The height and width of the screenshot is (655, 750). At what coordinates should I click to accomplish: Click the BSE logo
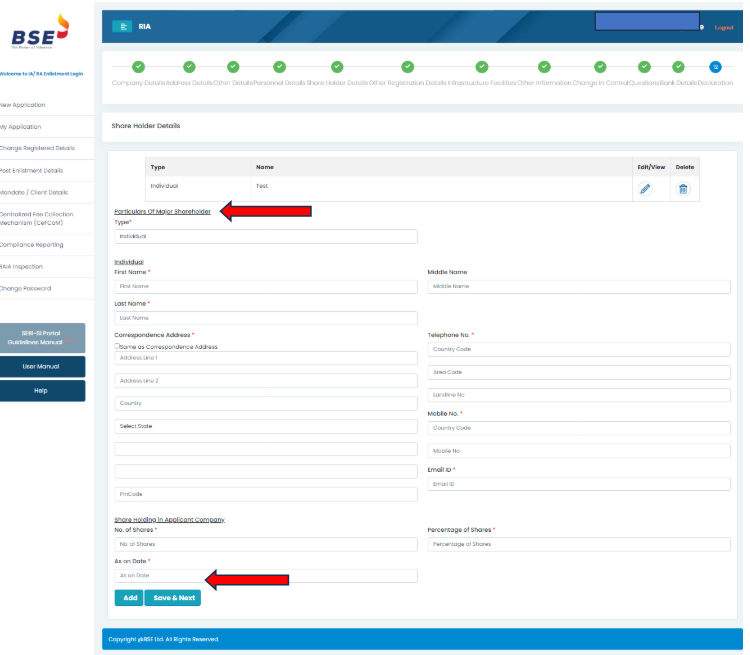tap(40, 35)
